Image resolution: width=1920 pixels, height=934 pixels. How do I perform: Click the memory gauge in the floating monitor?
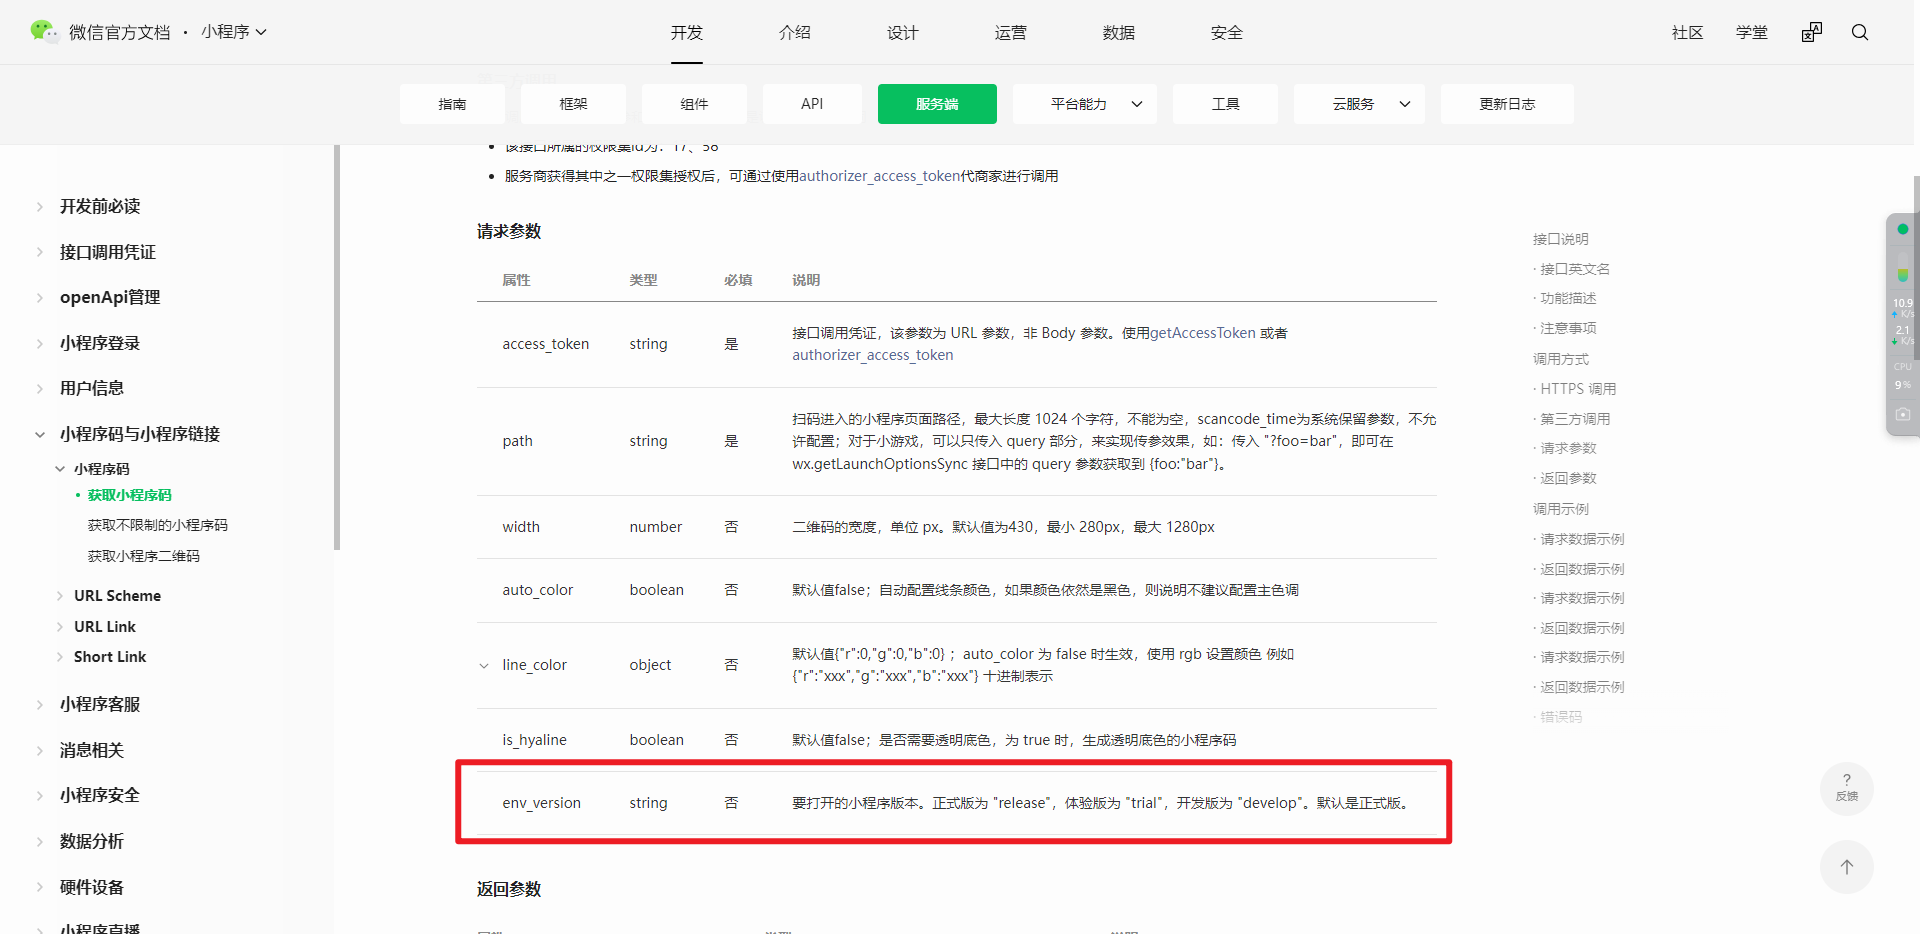coord(1903,267)
